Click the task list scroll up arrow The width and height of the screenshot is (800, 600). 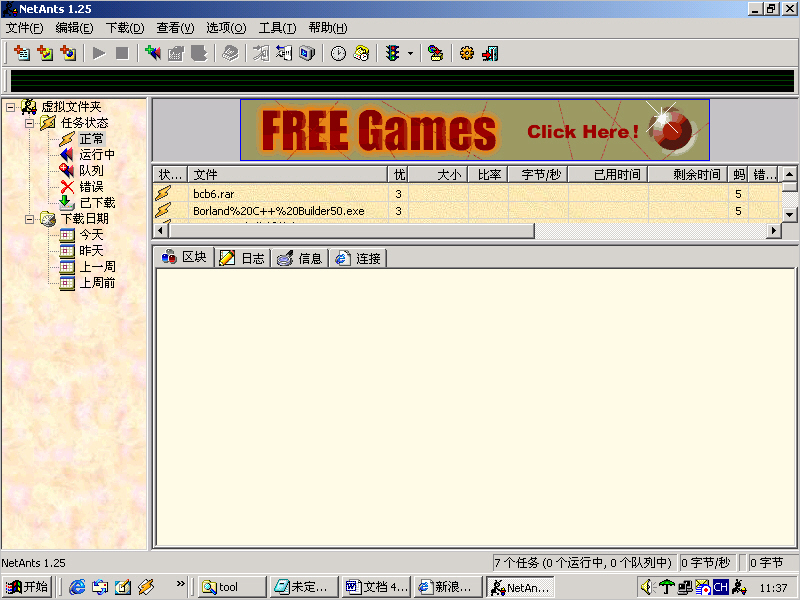pos(789,174)
